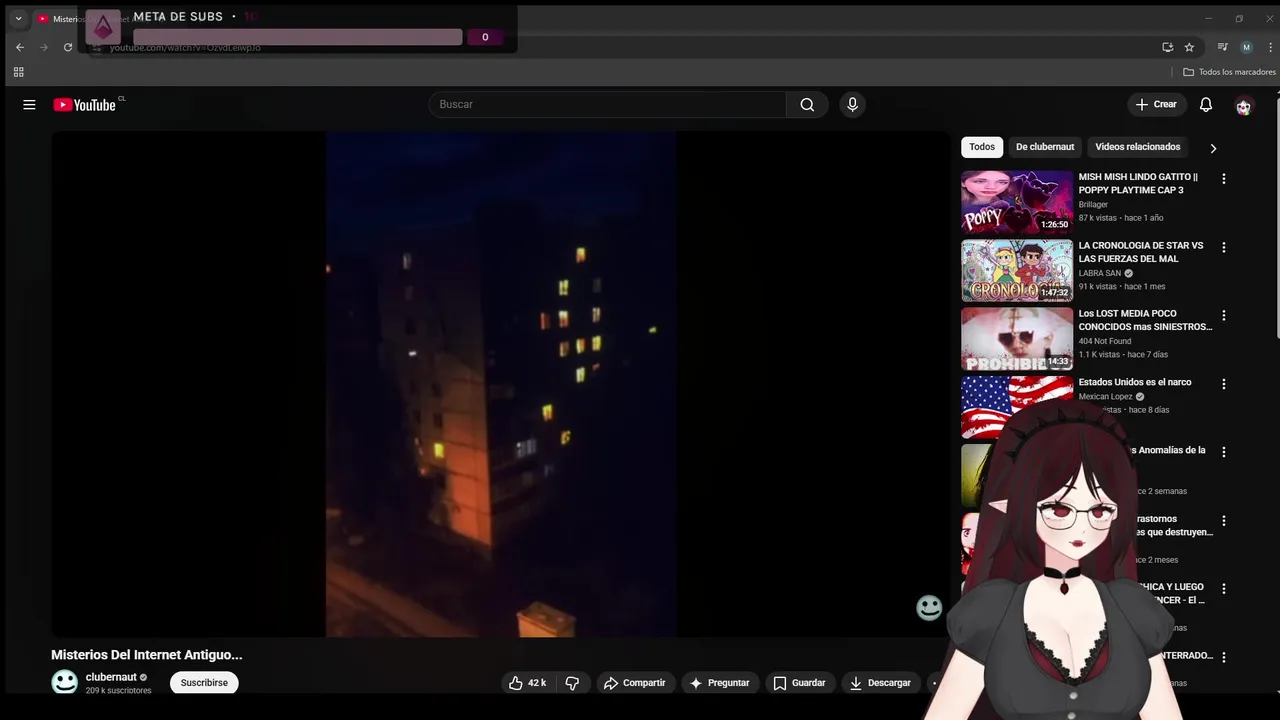Switch to the Misterios browser tab
The height and width of the screenshot is (720, 1280).
[63, 19]
